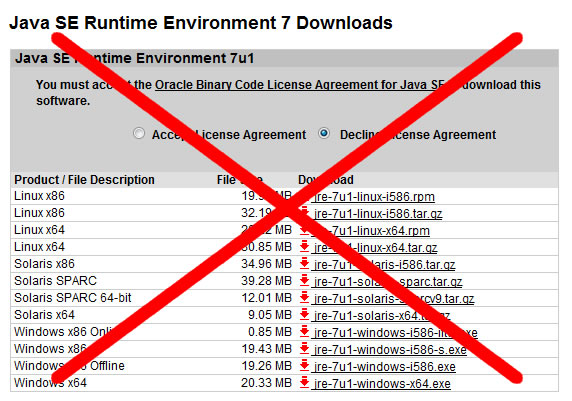
Task: Click red download arrow for windows-i586.exe
Action: 304,365
